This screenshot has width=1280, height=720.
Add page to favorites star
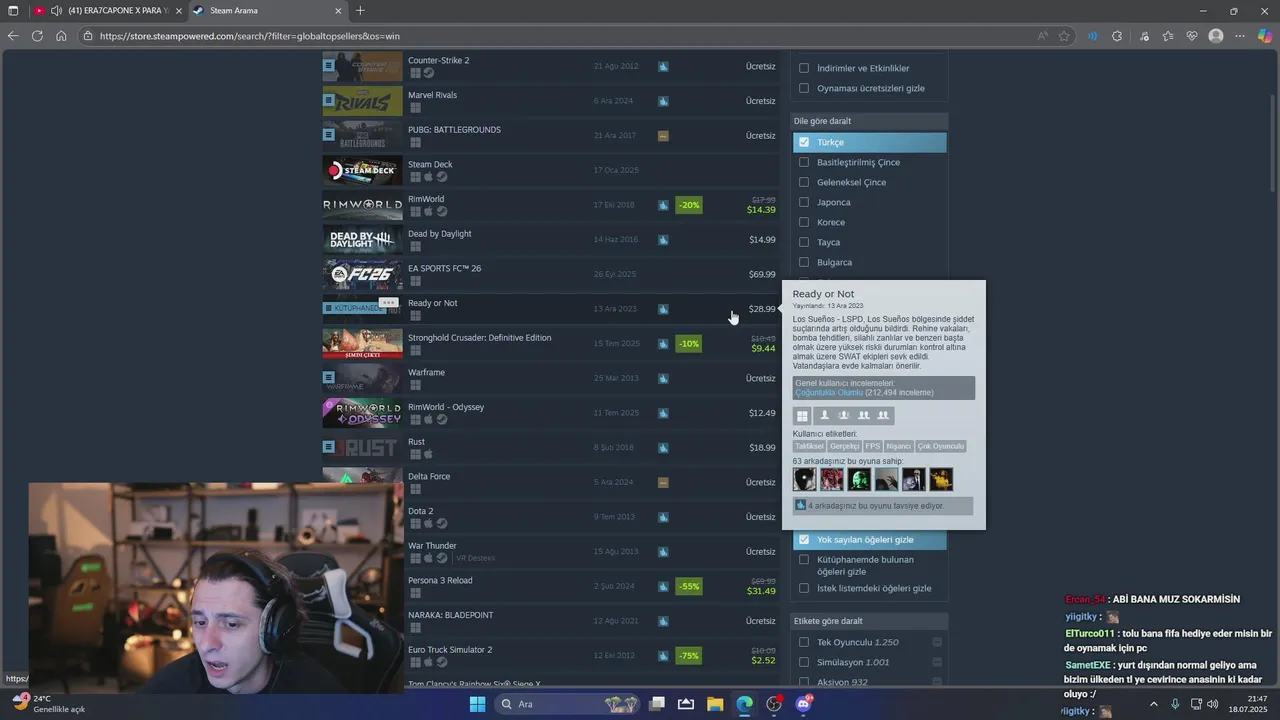pos(1064,36)
